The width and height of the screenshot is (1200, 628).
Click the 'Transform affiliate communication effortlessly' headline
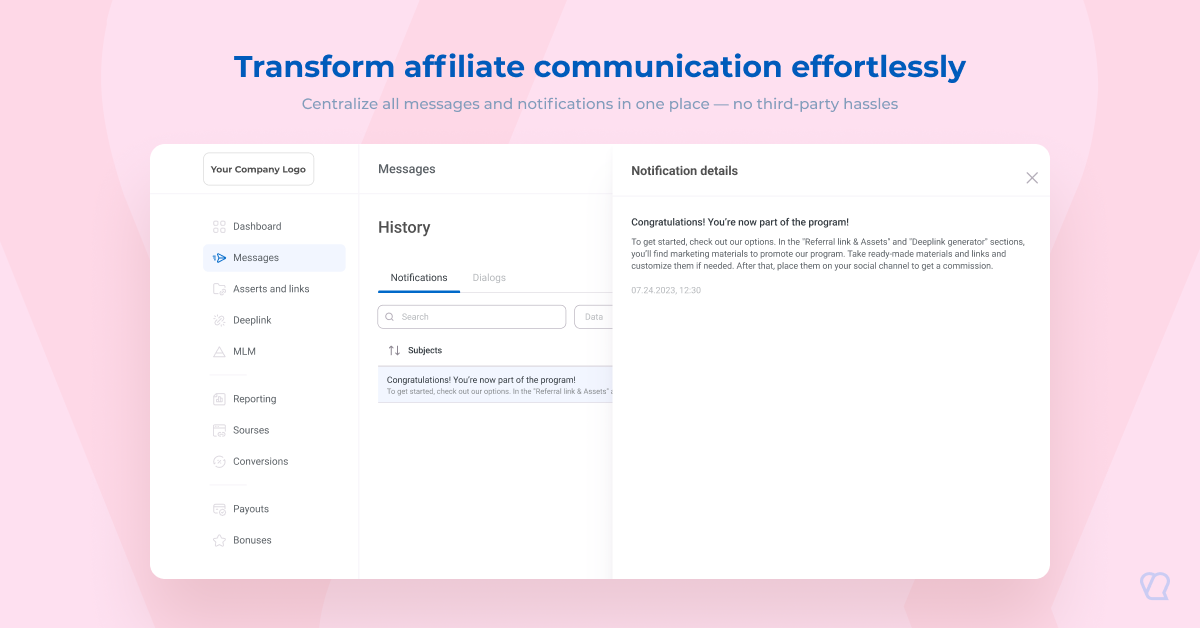600,67
